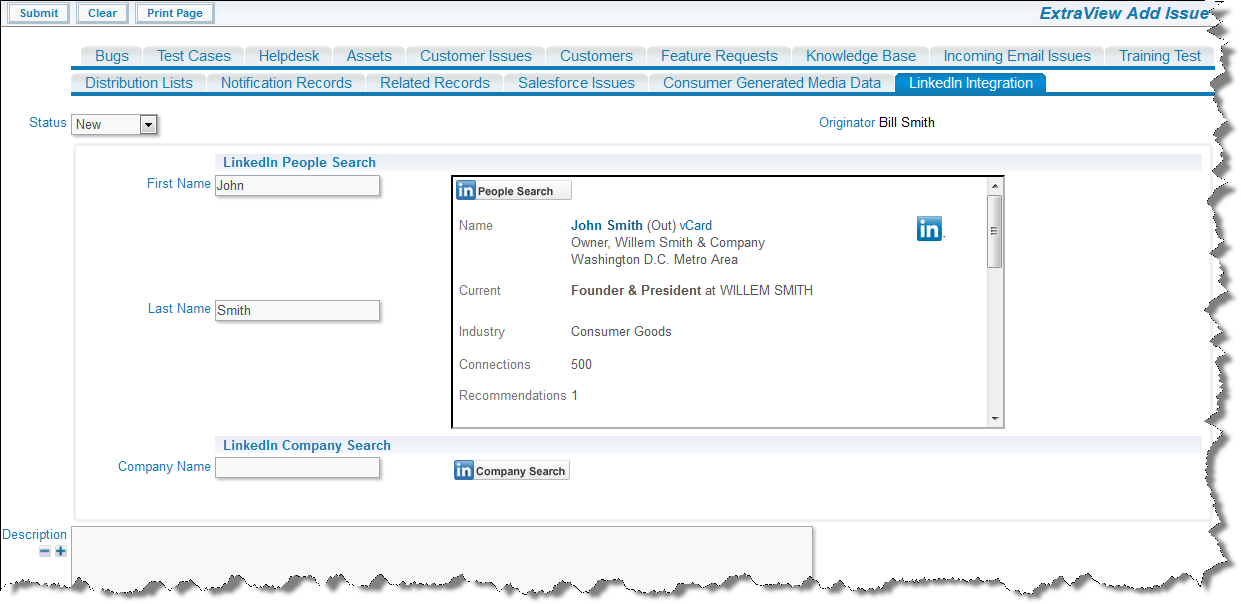Click the vCard link
The height and width of the screenshot is (604, 1241).
[x=696, y=226]
